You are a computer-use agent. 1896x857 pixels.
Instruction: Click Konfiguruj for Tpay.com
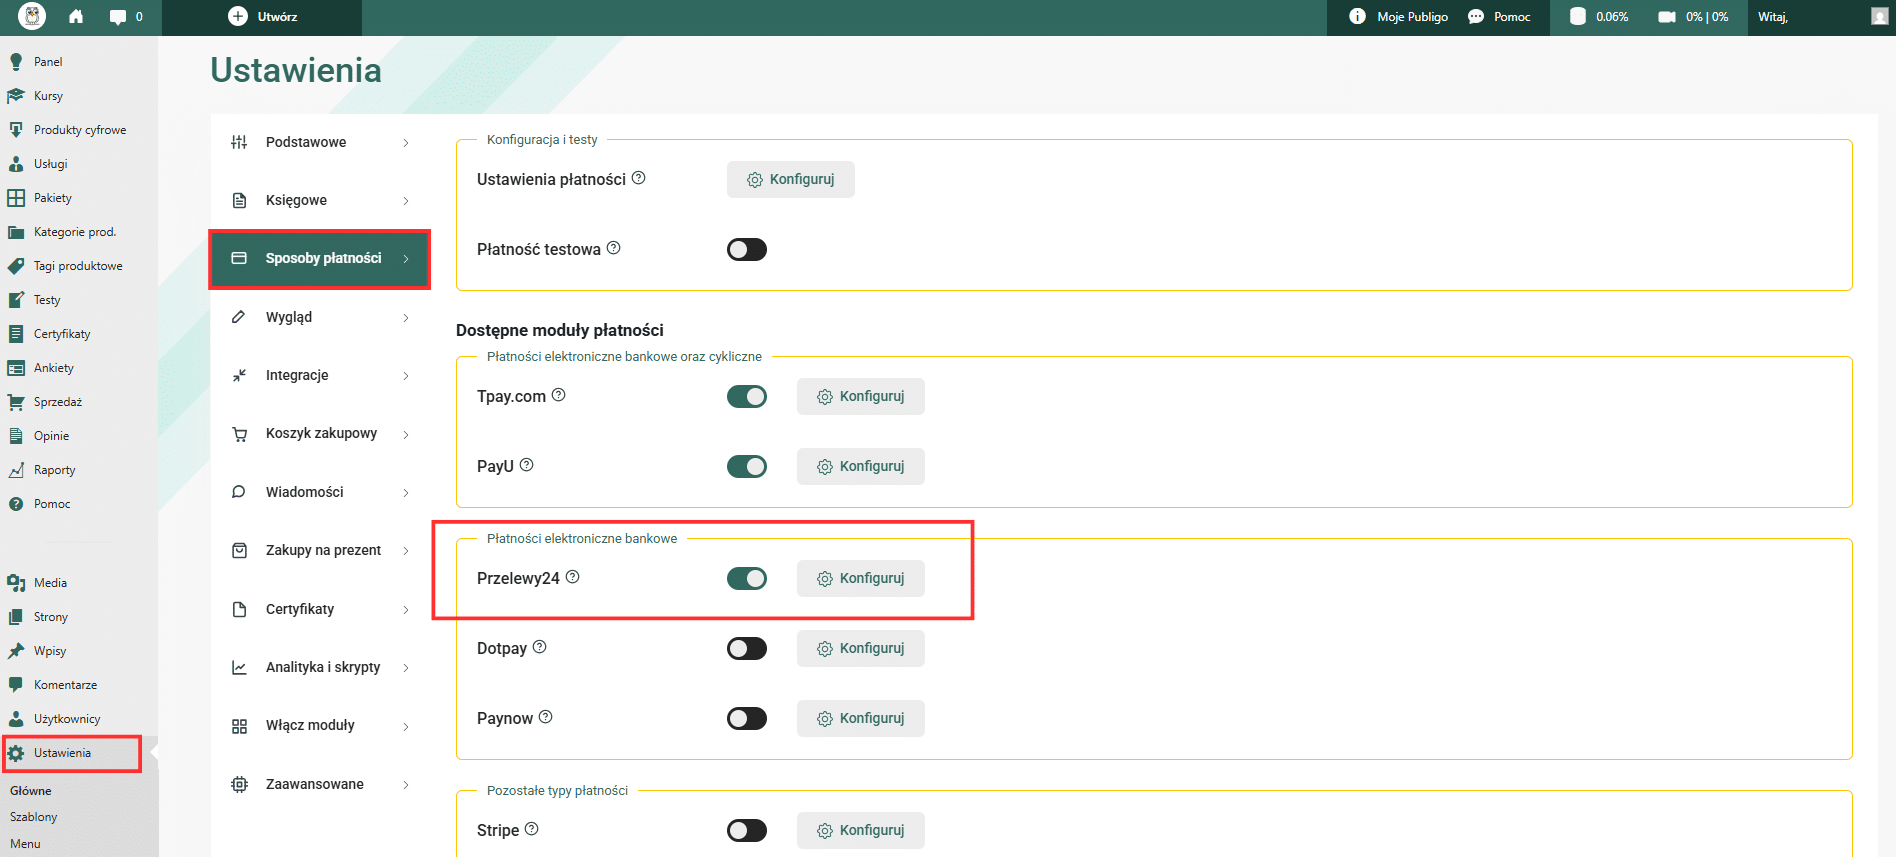[x=861, y=396]
